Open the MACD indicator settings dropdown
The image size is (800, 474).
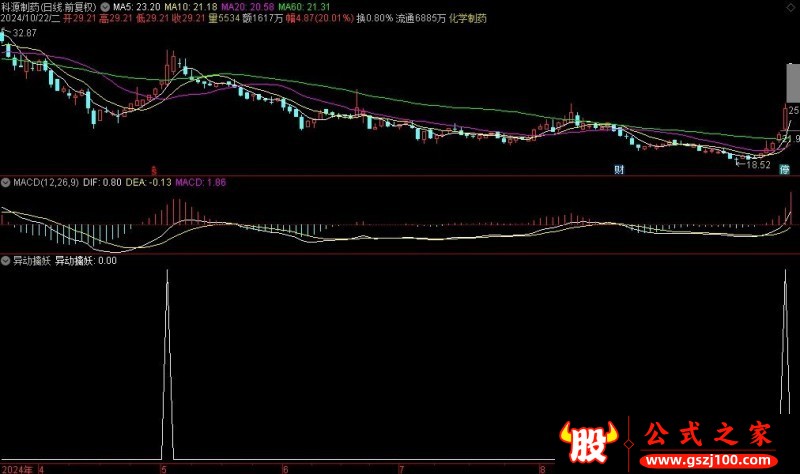tap(6, 183)
